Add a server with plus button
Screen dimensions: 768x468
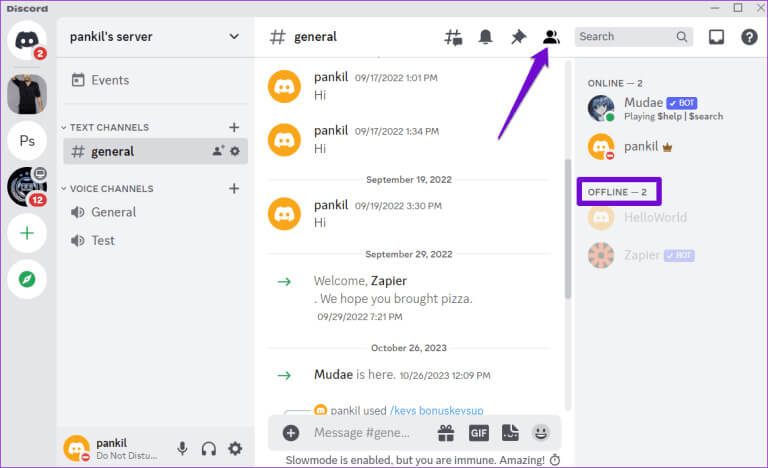[27, 233]
